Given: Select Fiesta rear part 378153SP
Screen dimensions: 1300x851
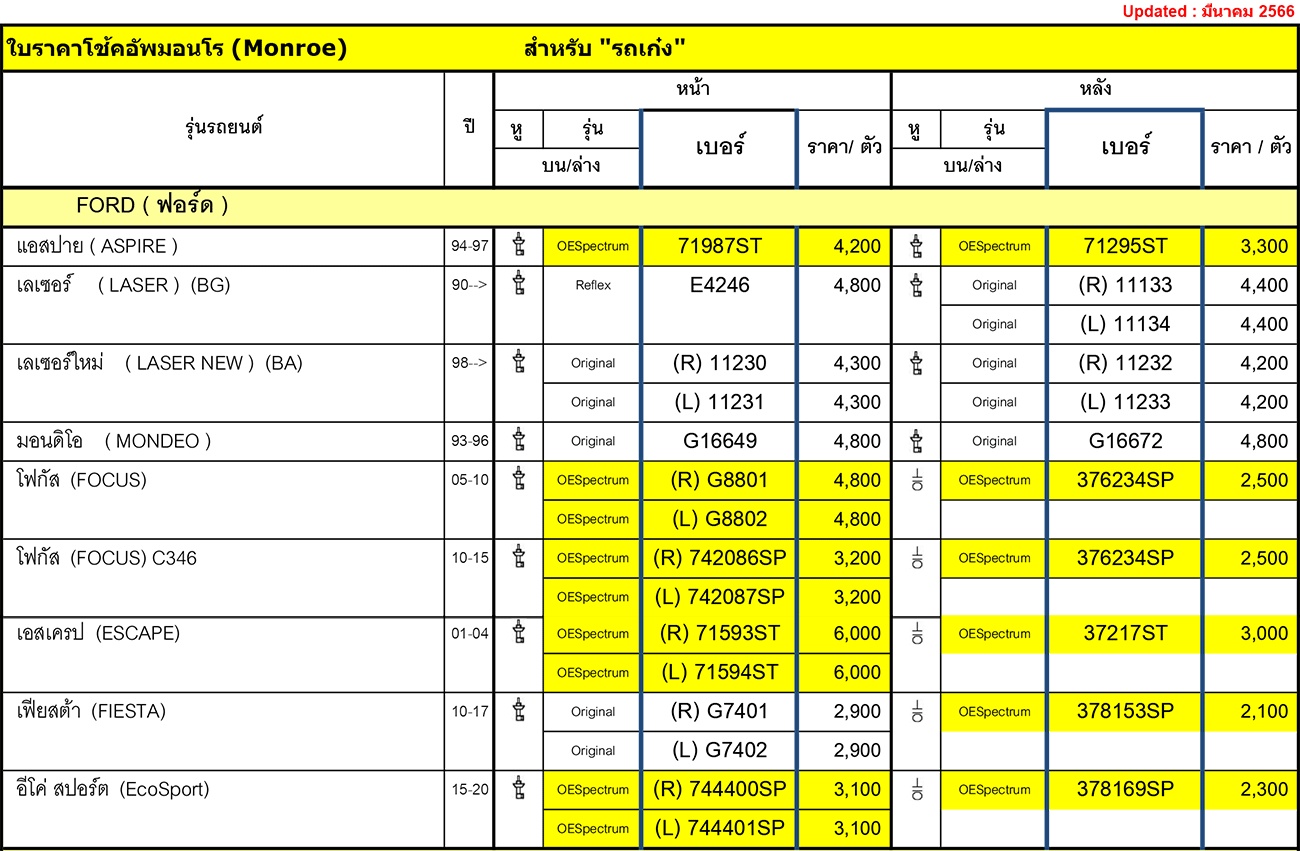Looking at the screenshot, I should 1125,712.
